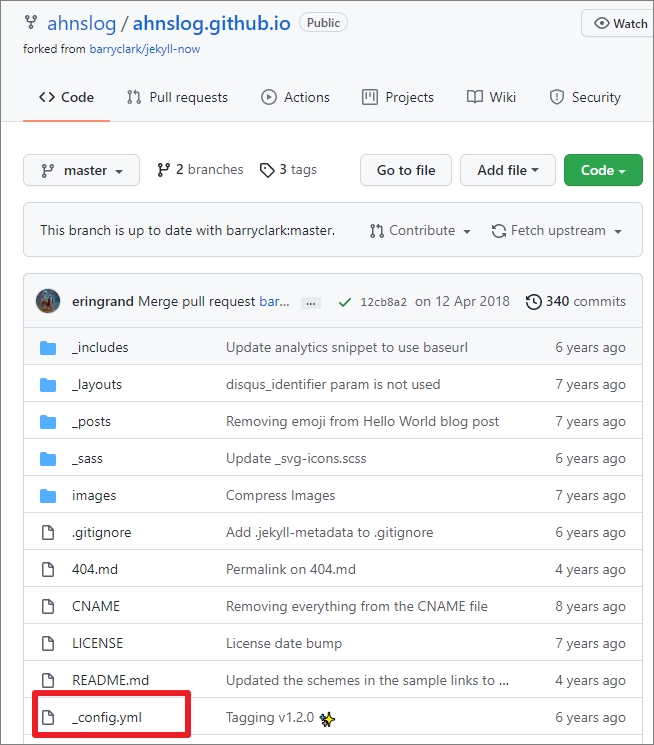Screen dimensions: 654x745
Task: Open the README.md file
Action: [110, 680]
